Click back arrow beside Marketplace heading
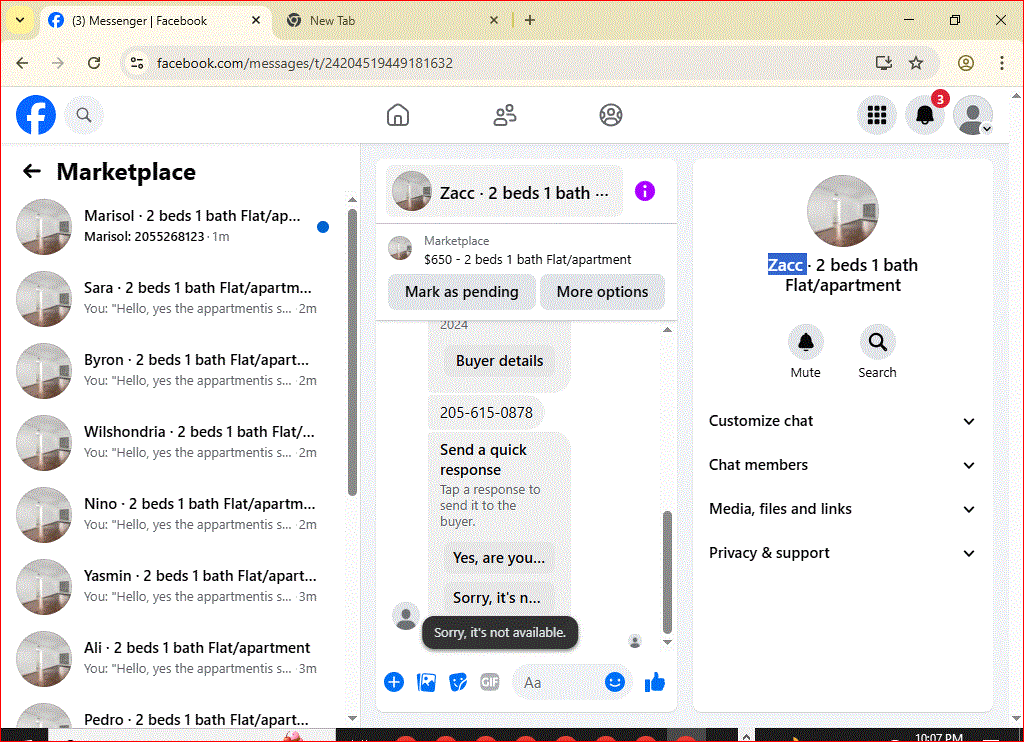1024x742 pixels. tap(31, 171)
